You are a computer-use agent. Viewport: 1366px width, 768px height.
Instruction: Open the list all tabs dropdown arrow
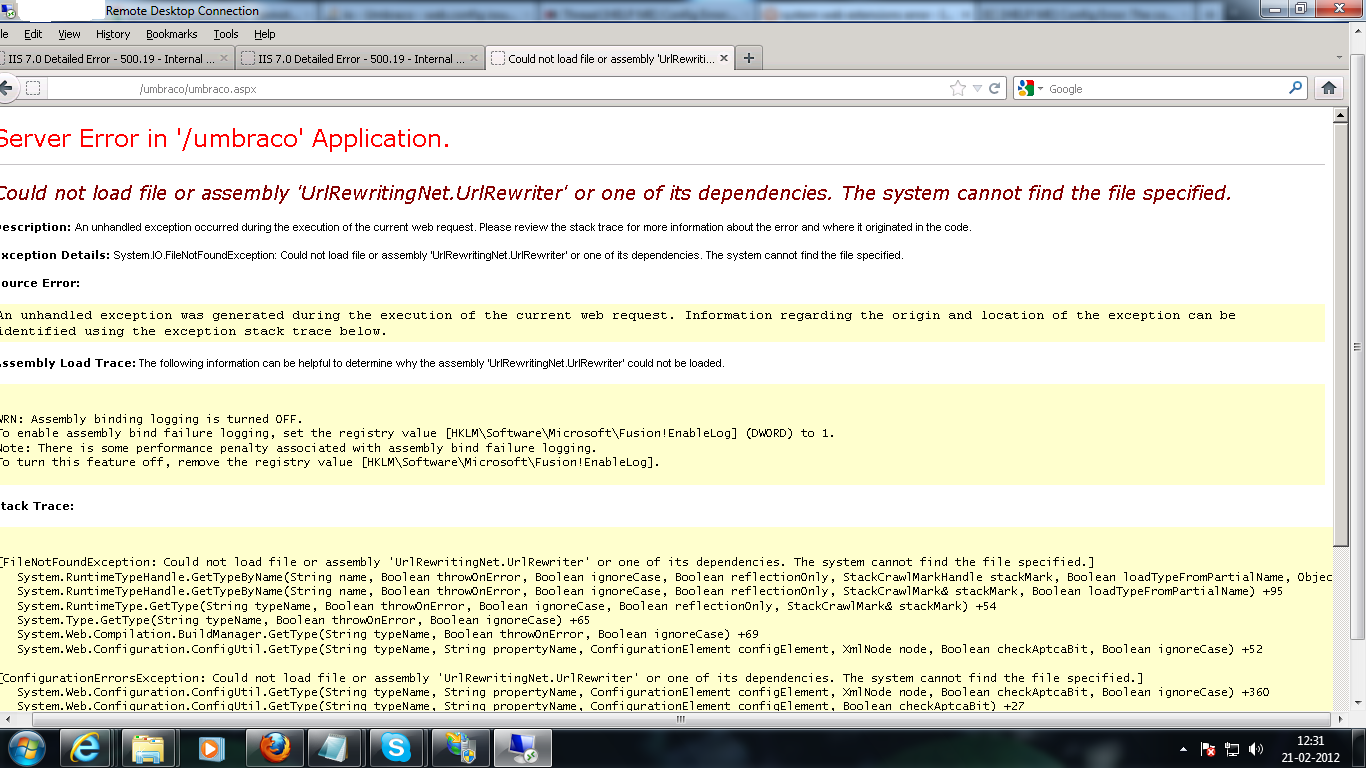click(x=1340, y=58)
